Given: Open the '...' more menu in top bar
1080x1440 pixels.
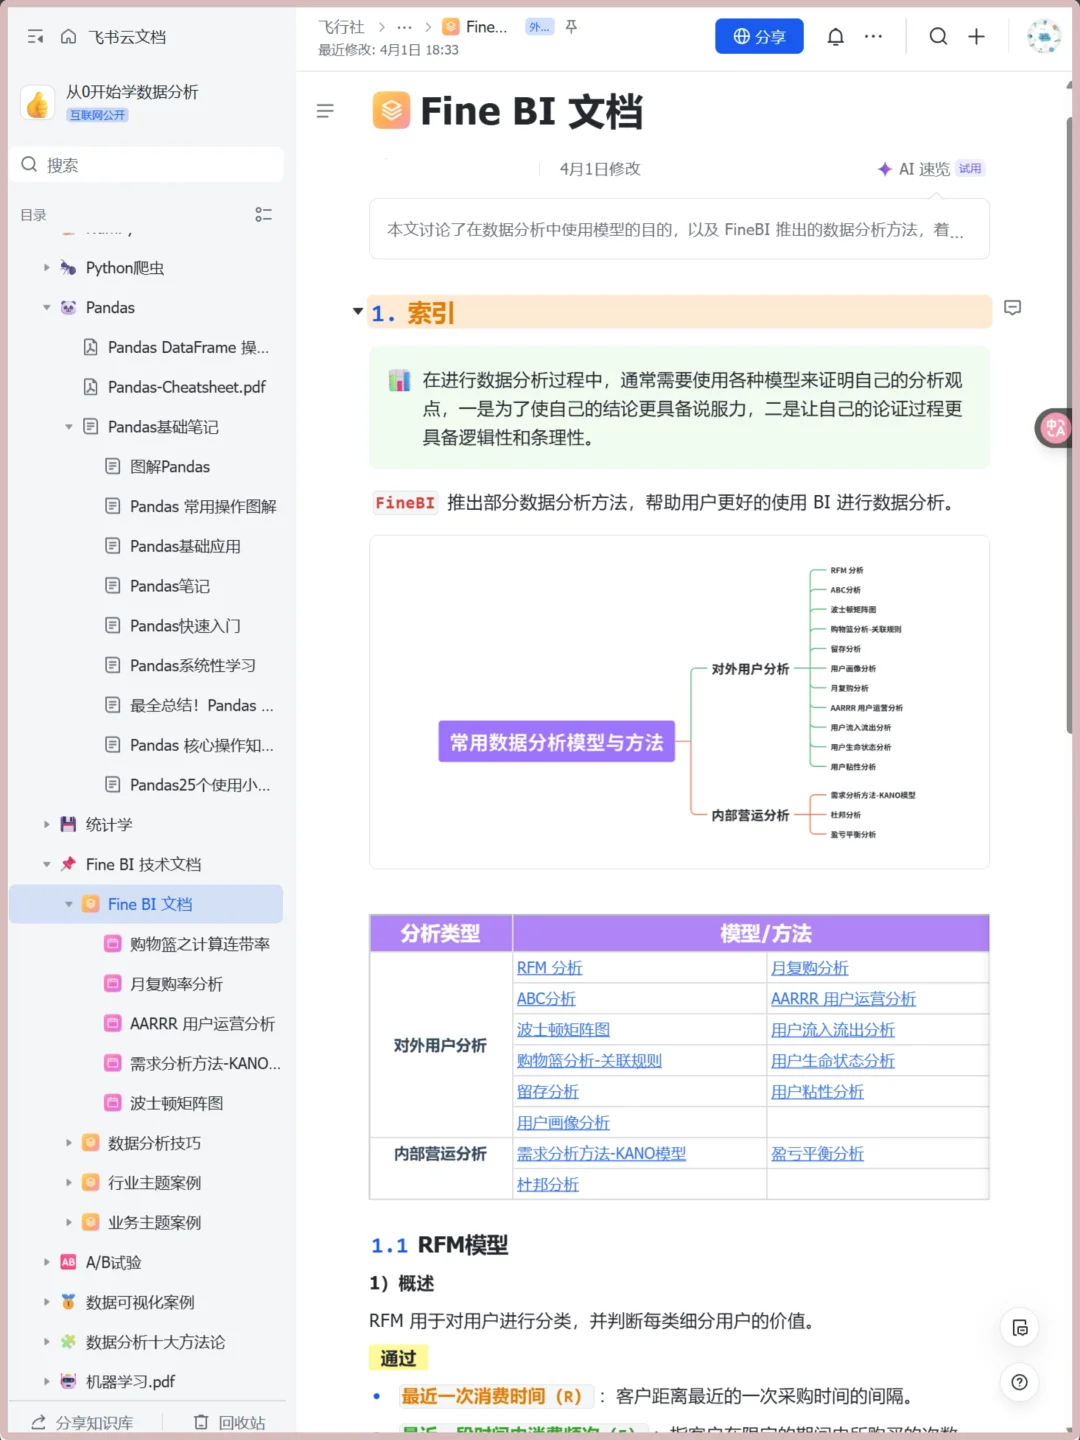Looking at the screenshot, I should coord(873,36).
